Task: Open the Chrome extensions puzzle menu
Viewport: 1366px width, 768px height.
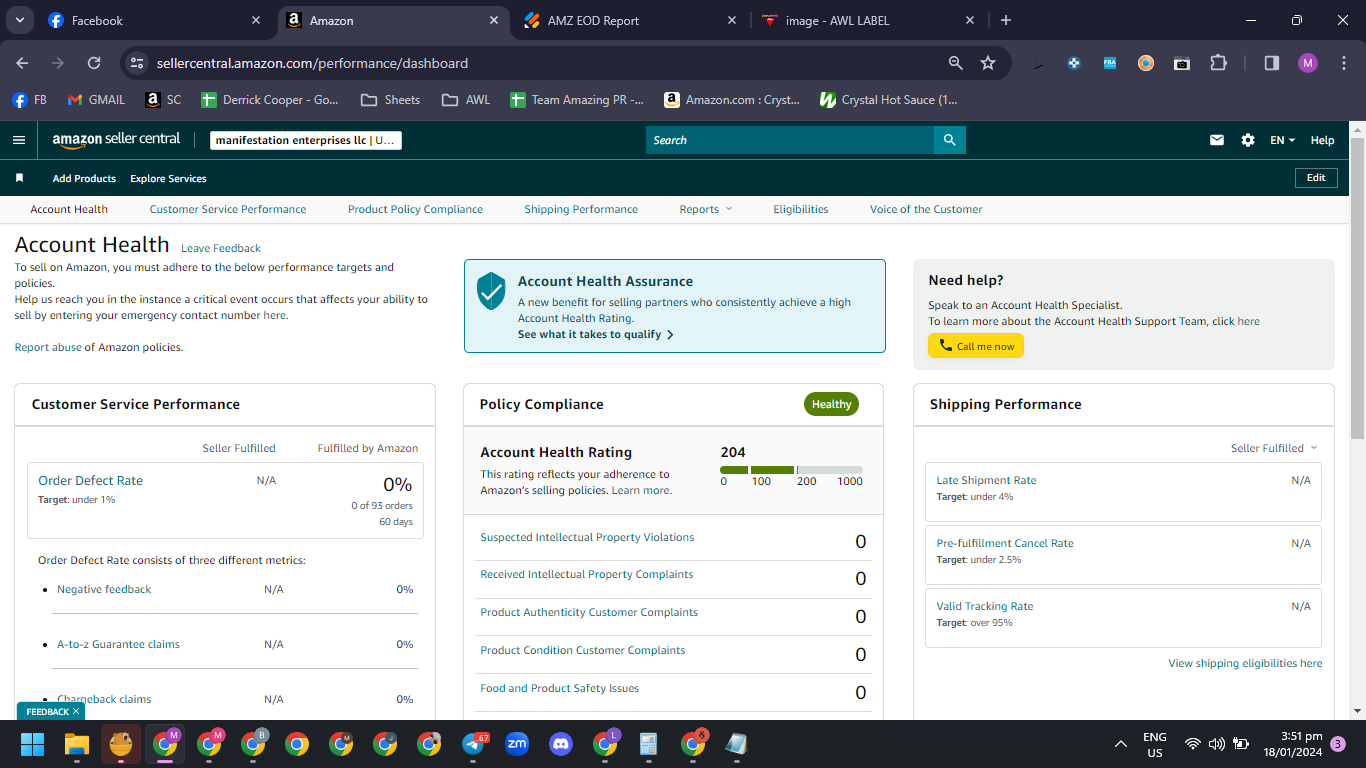Action: pos(1218,63)
